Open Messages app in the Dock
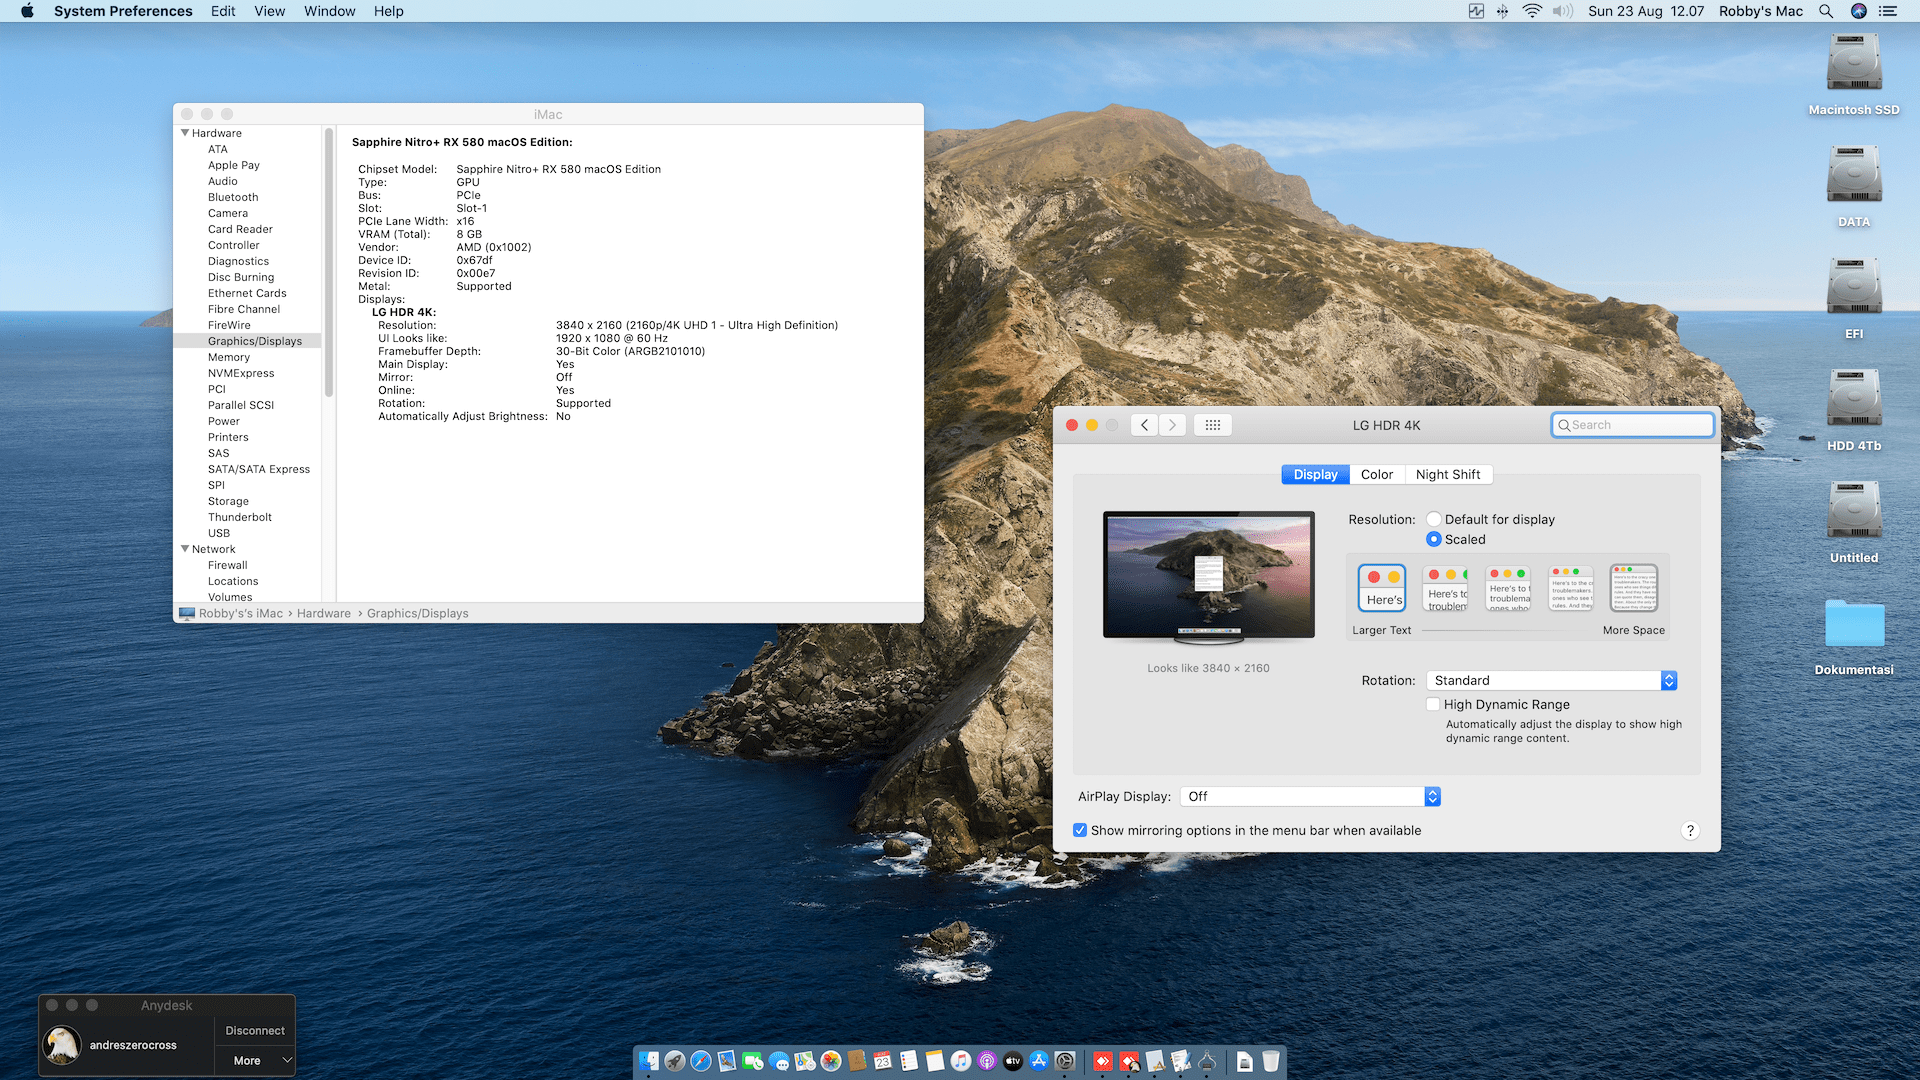The image size is (1920, 1080). [779, 1061]
